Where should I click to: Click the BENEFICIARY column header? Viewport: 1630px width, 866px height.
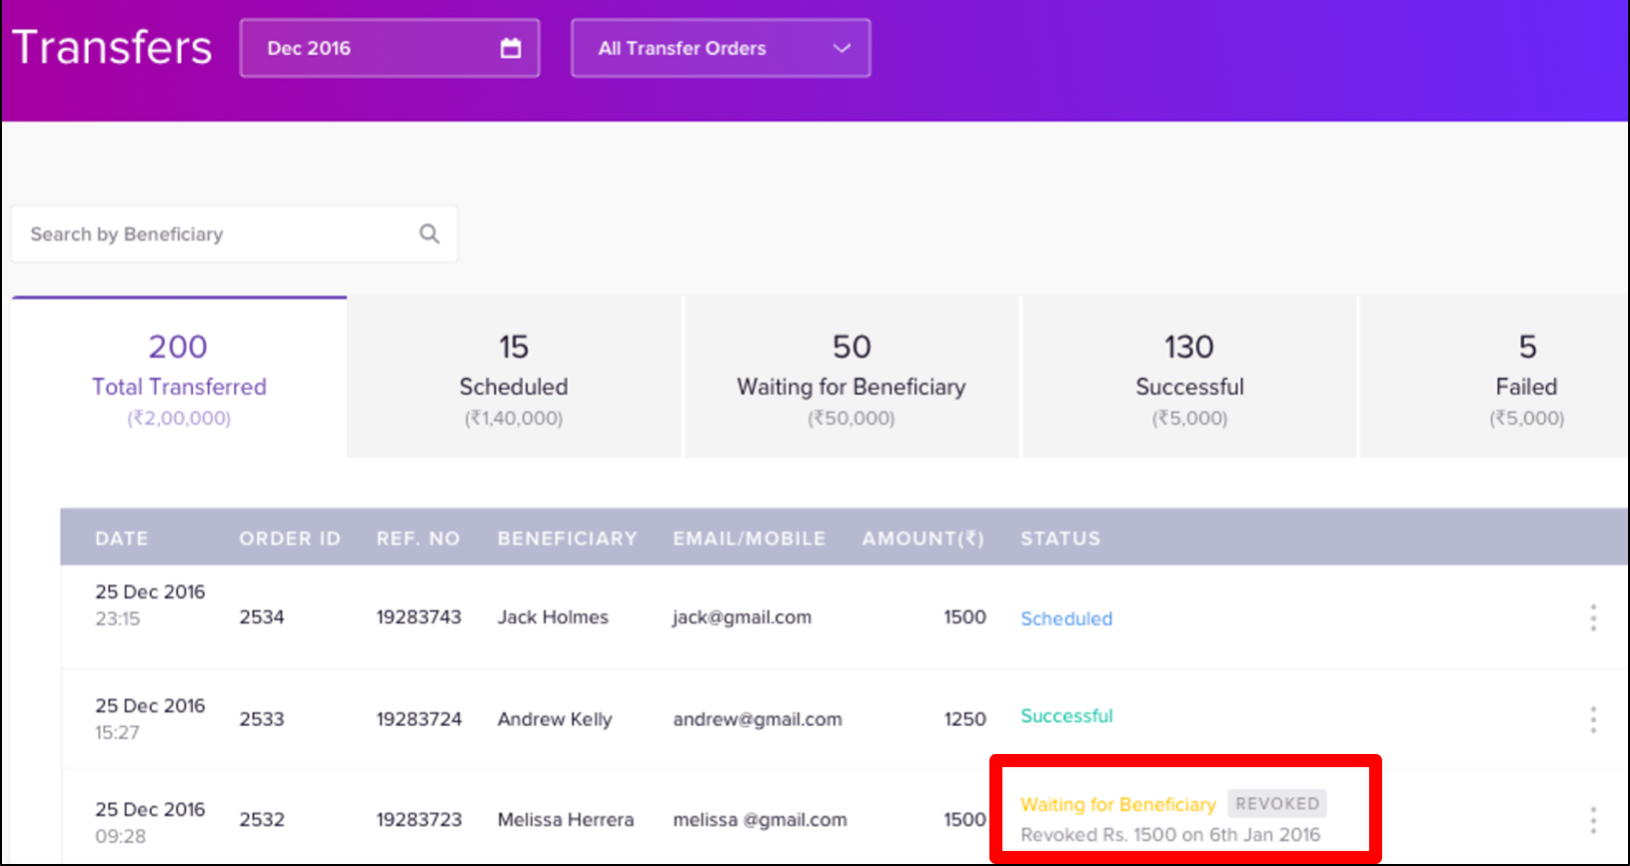[x=567, y=538]
